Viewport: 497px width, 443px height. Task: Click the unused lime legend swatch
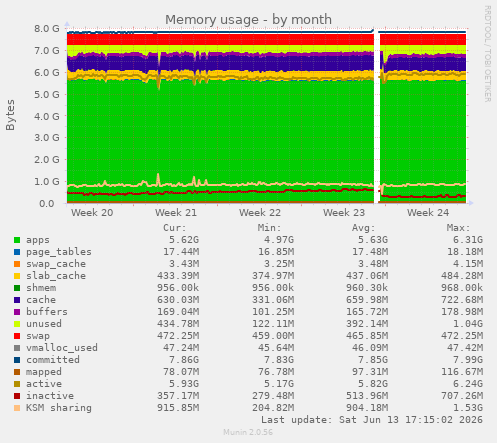point(17,324)
